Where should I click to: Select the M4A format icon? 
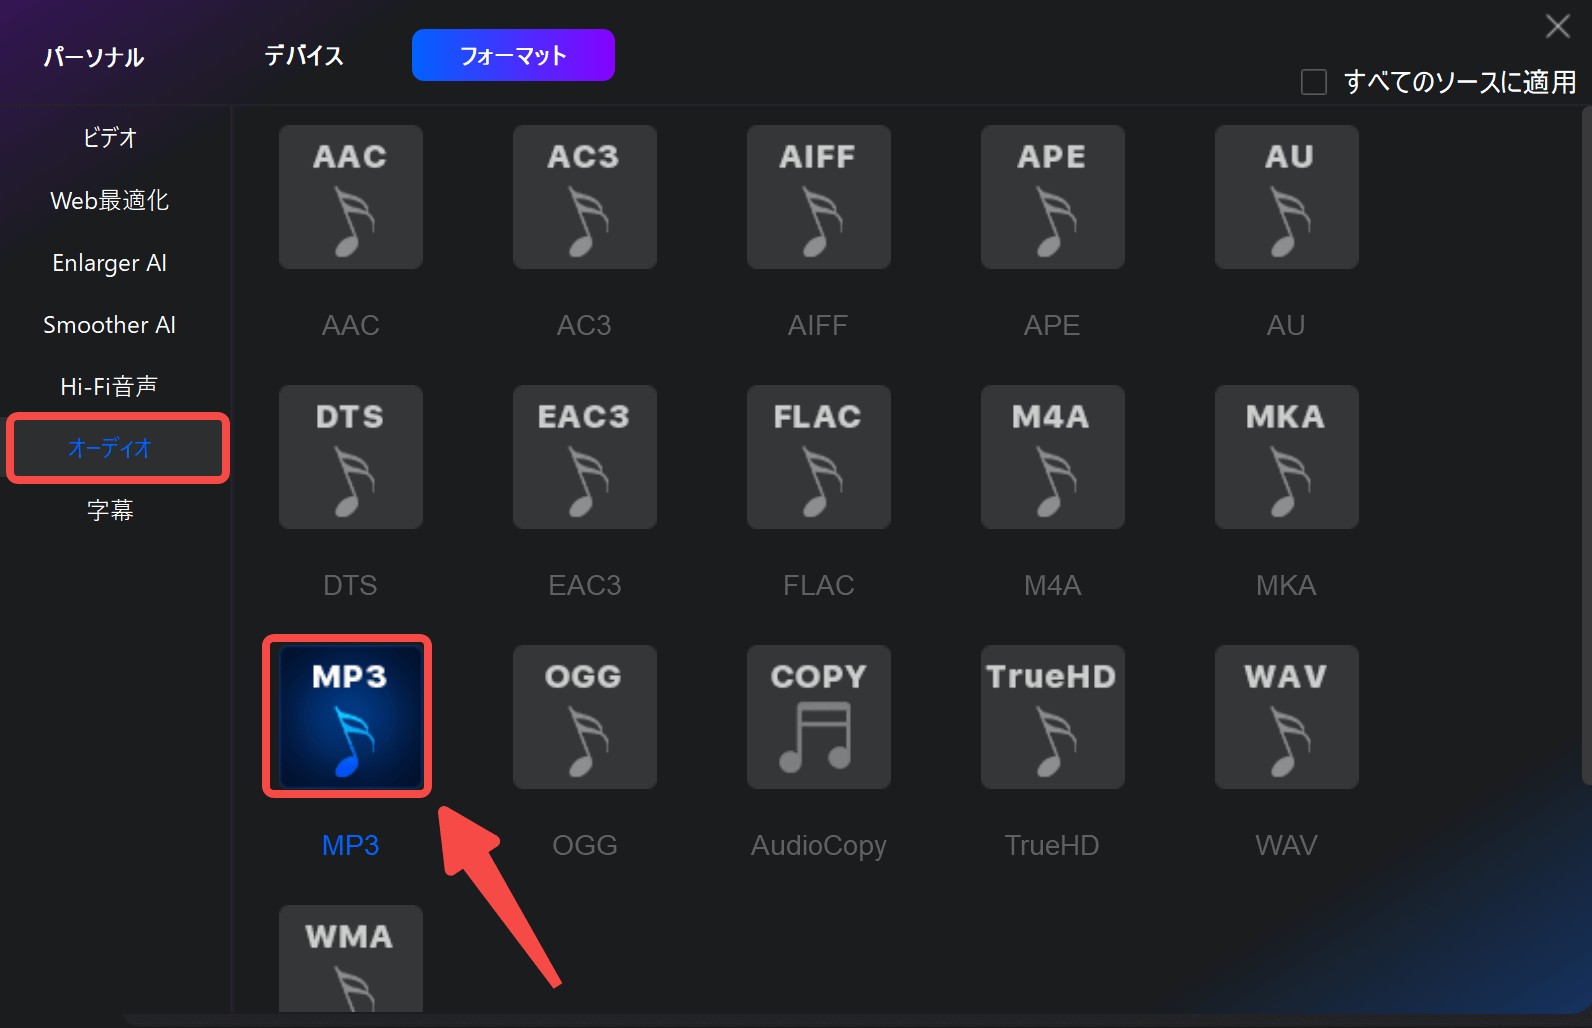1052,457
